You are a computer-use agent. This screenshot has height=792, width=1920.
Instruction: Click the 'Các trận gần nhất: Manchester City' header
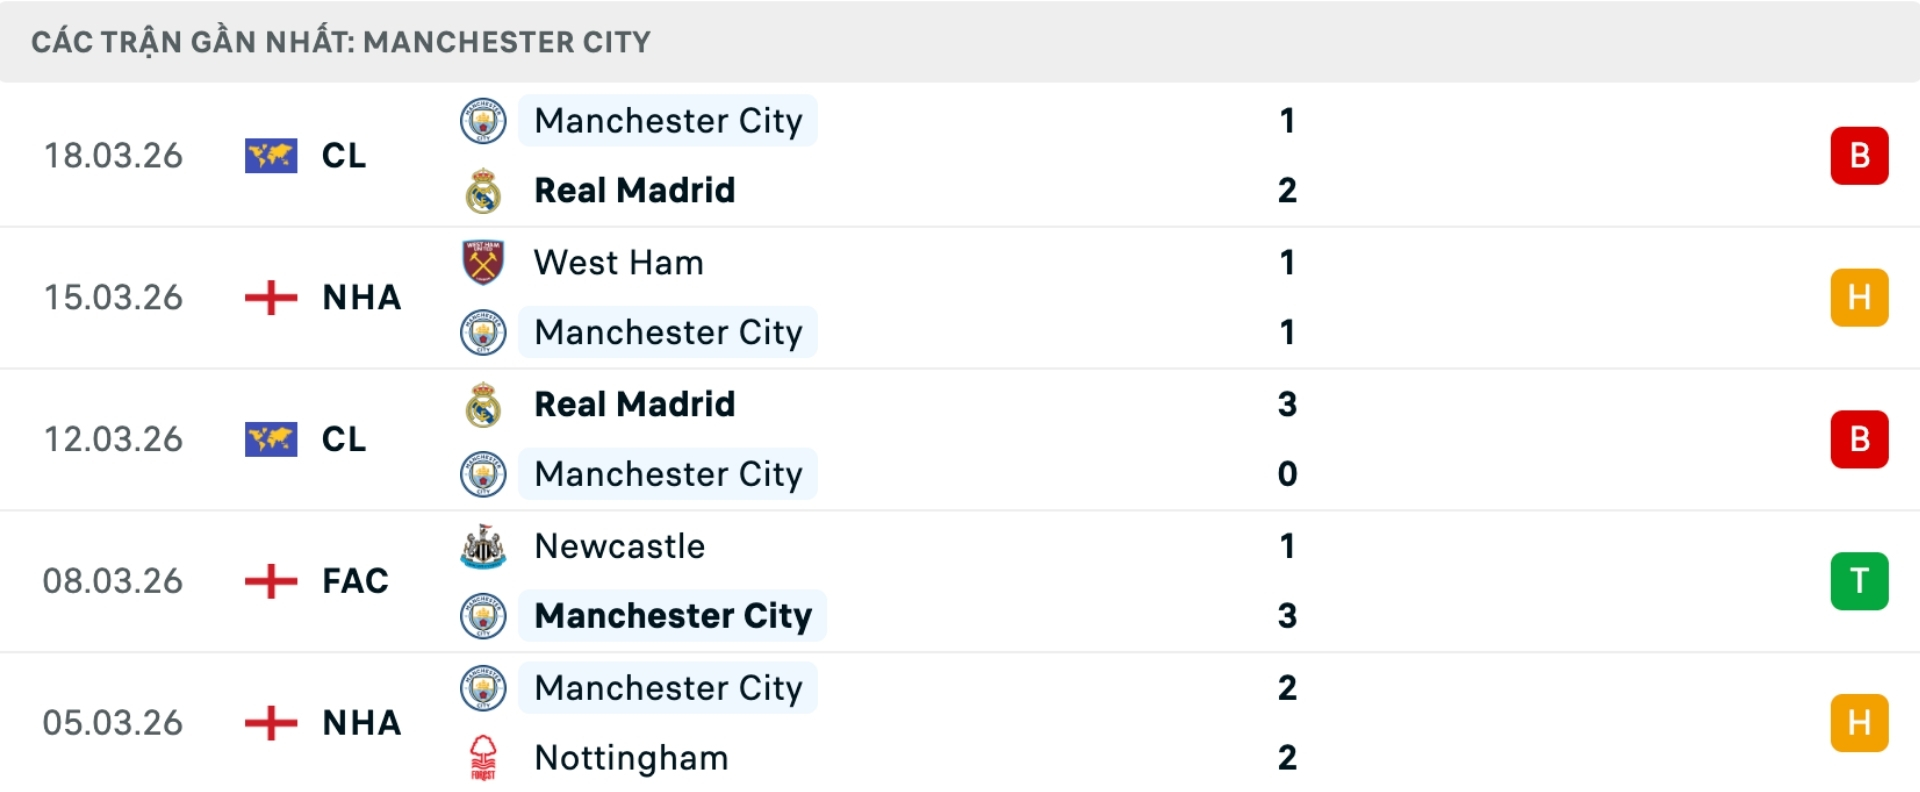[x=341, y=42]
